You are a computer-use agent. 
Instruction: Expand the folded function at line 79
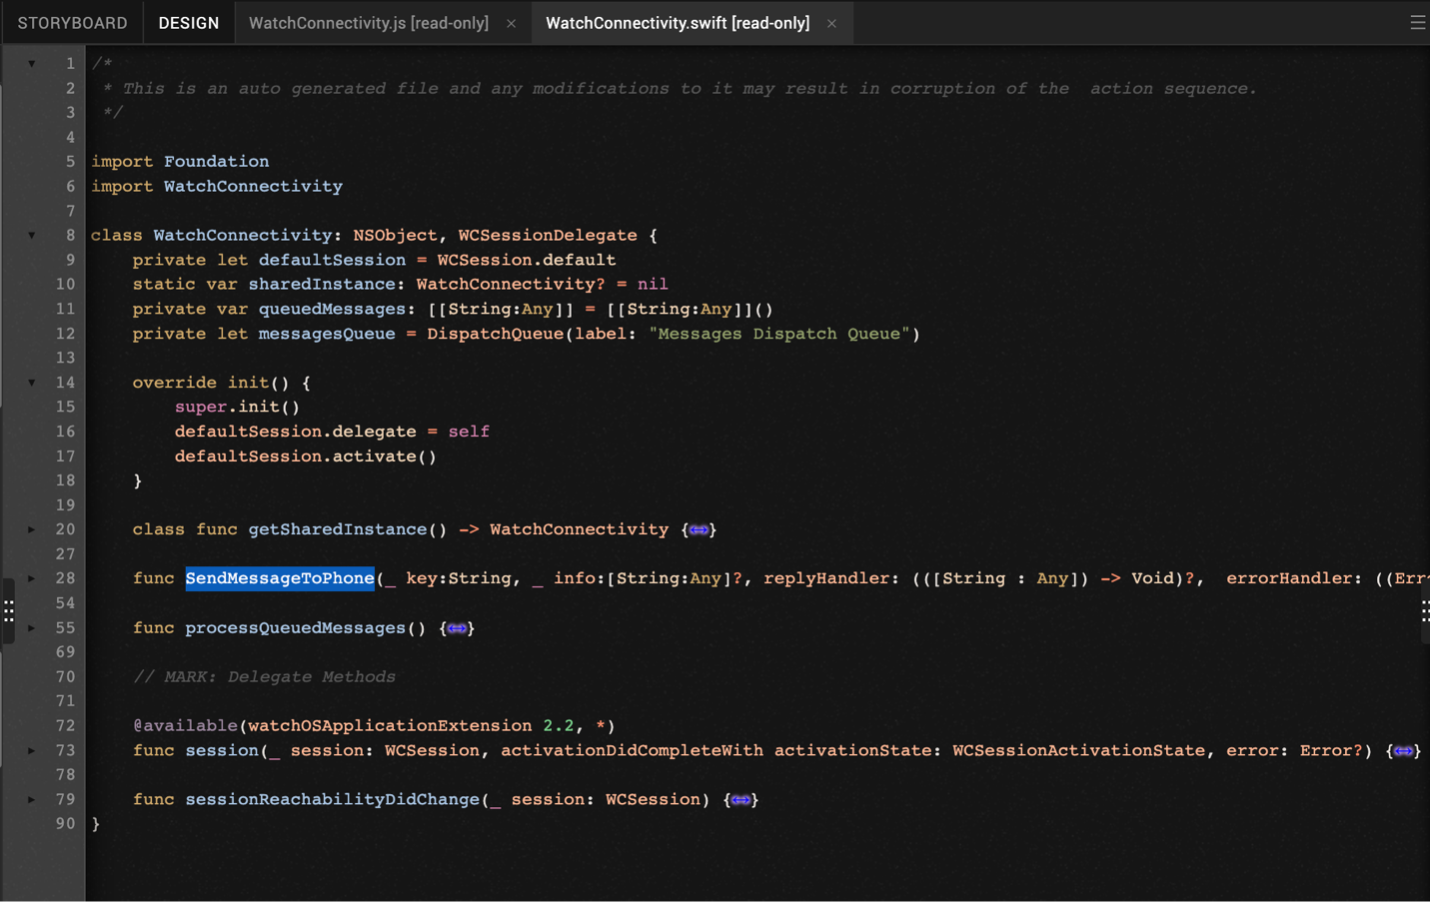(x=32, y=799)
